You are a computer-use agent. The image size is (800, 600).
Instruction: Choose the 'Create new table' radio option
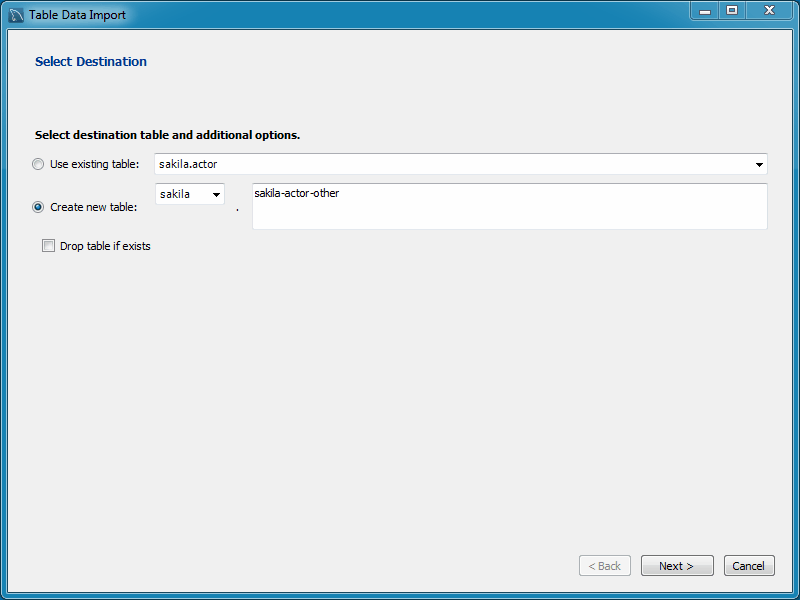point(38,207)
